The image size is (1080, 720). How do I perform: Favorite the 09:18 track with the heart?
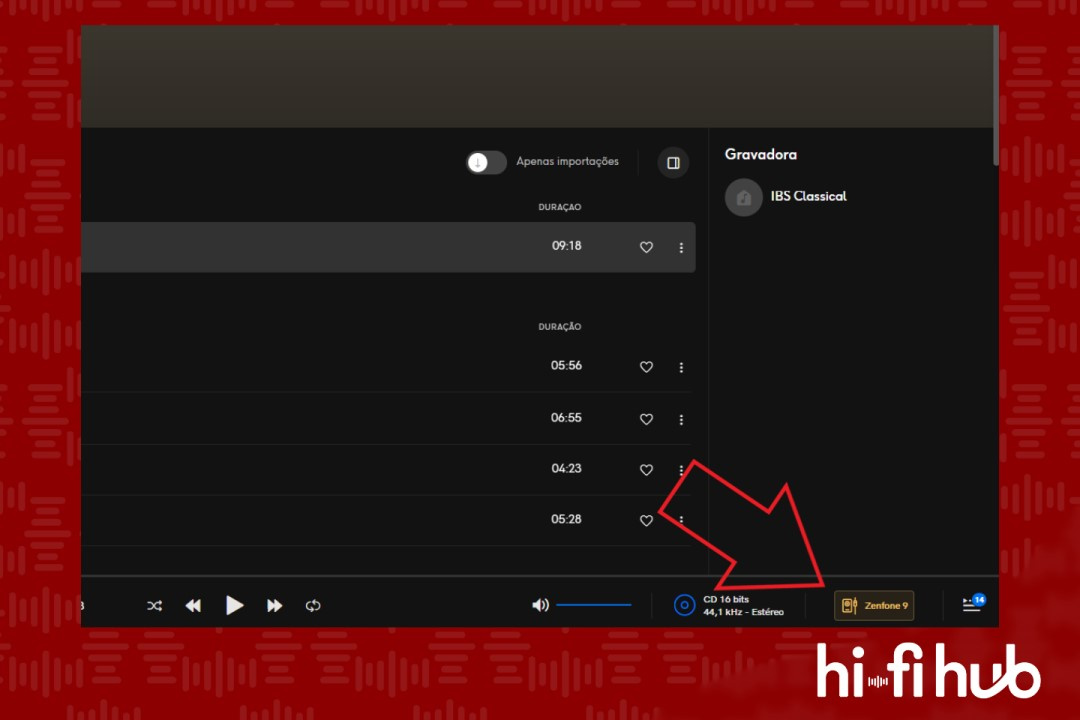click(646, 247)
